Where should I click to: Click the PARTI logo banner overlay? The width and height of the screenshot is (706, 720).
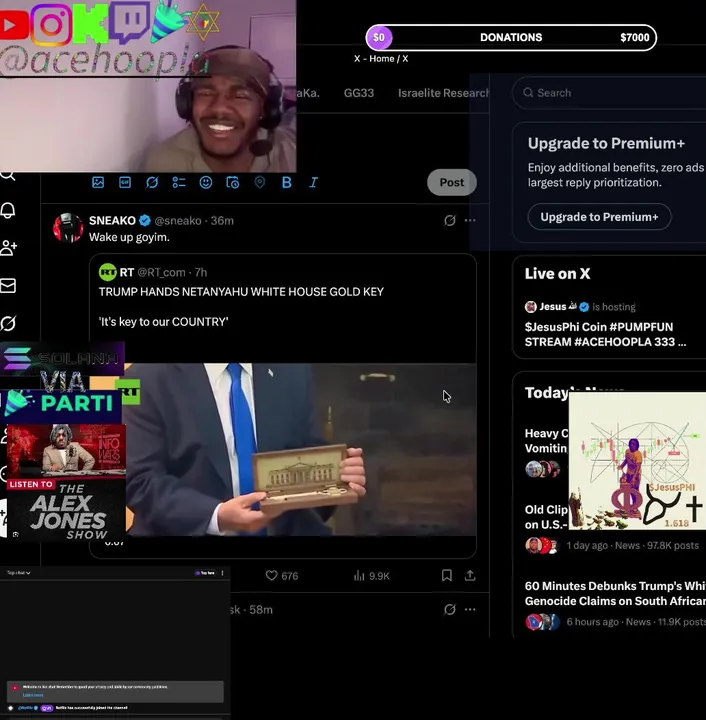pos(61,404)
